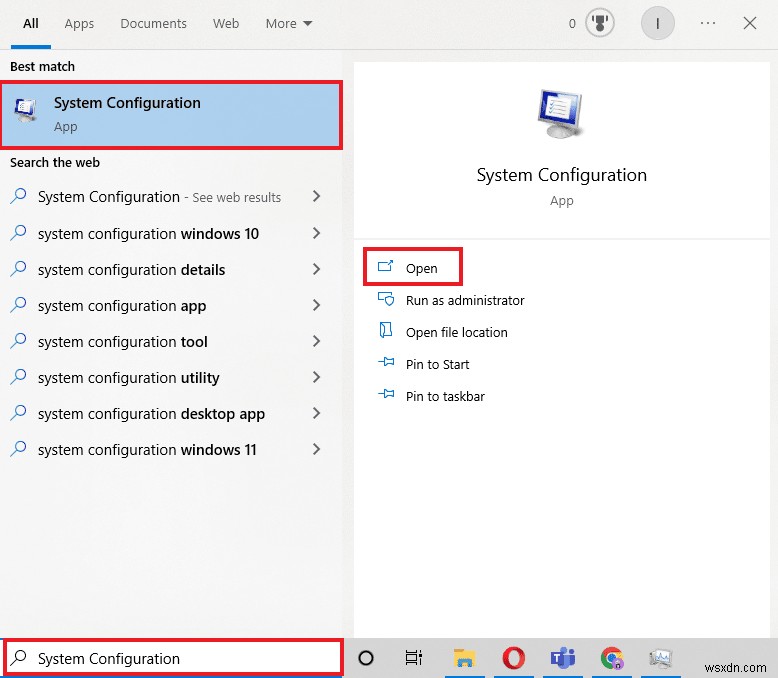Launch Google Chrome from the taskbar
Image resolution: width=778 pixels, height=678 pixels.
pos(612,658)
